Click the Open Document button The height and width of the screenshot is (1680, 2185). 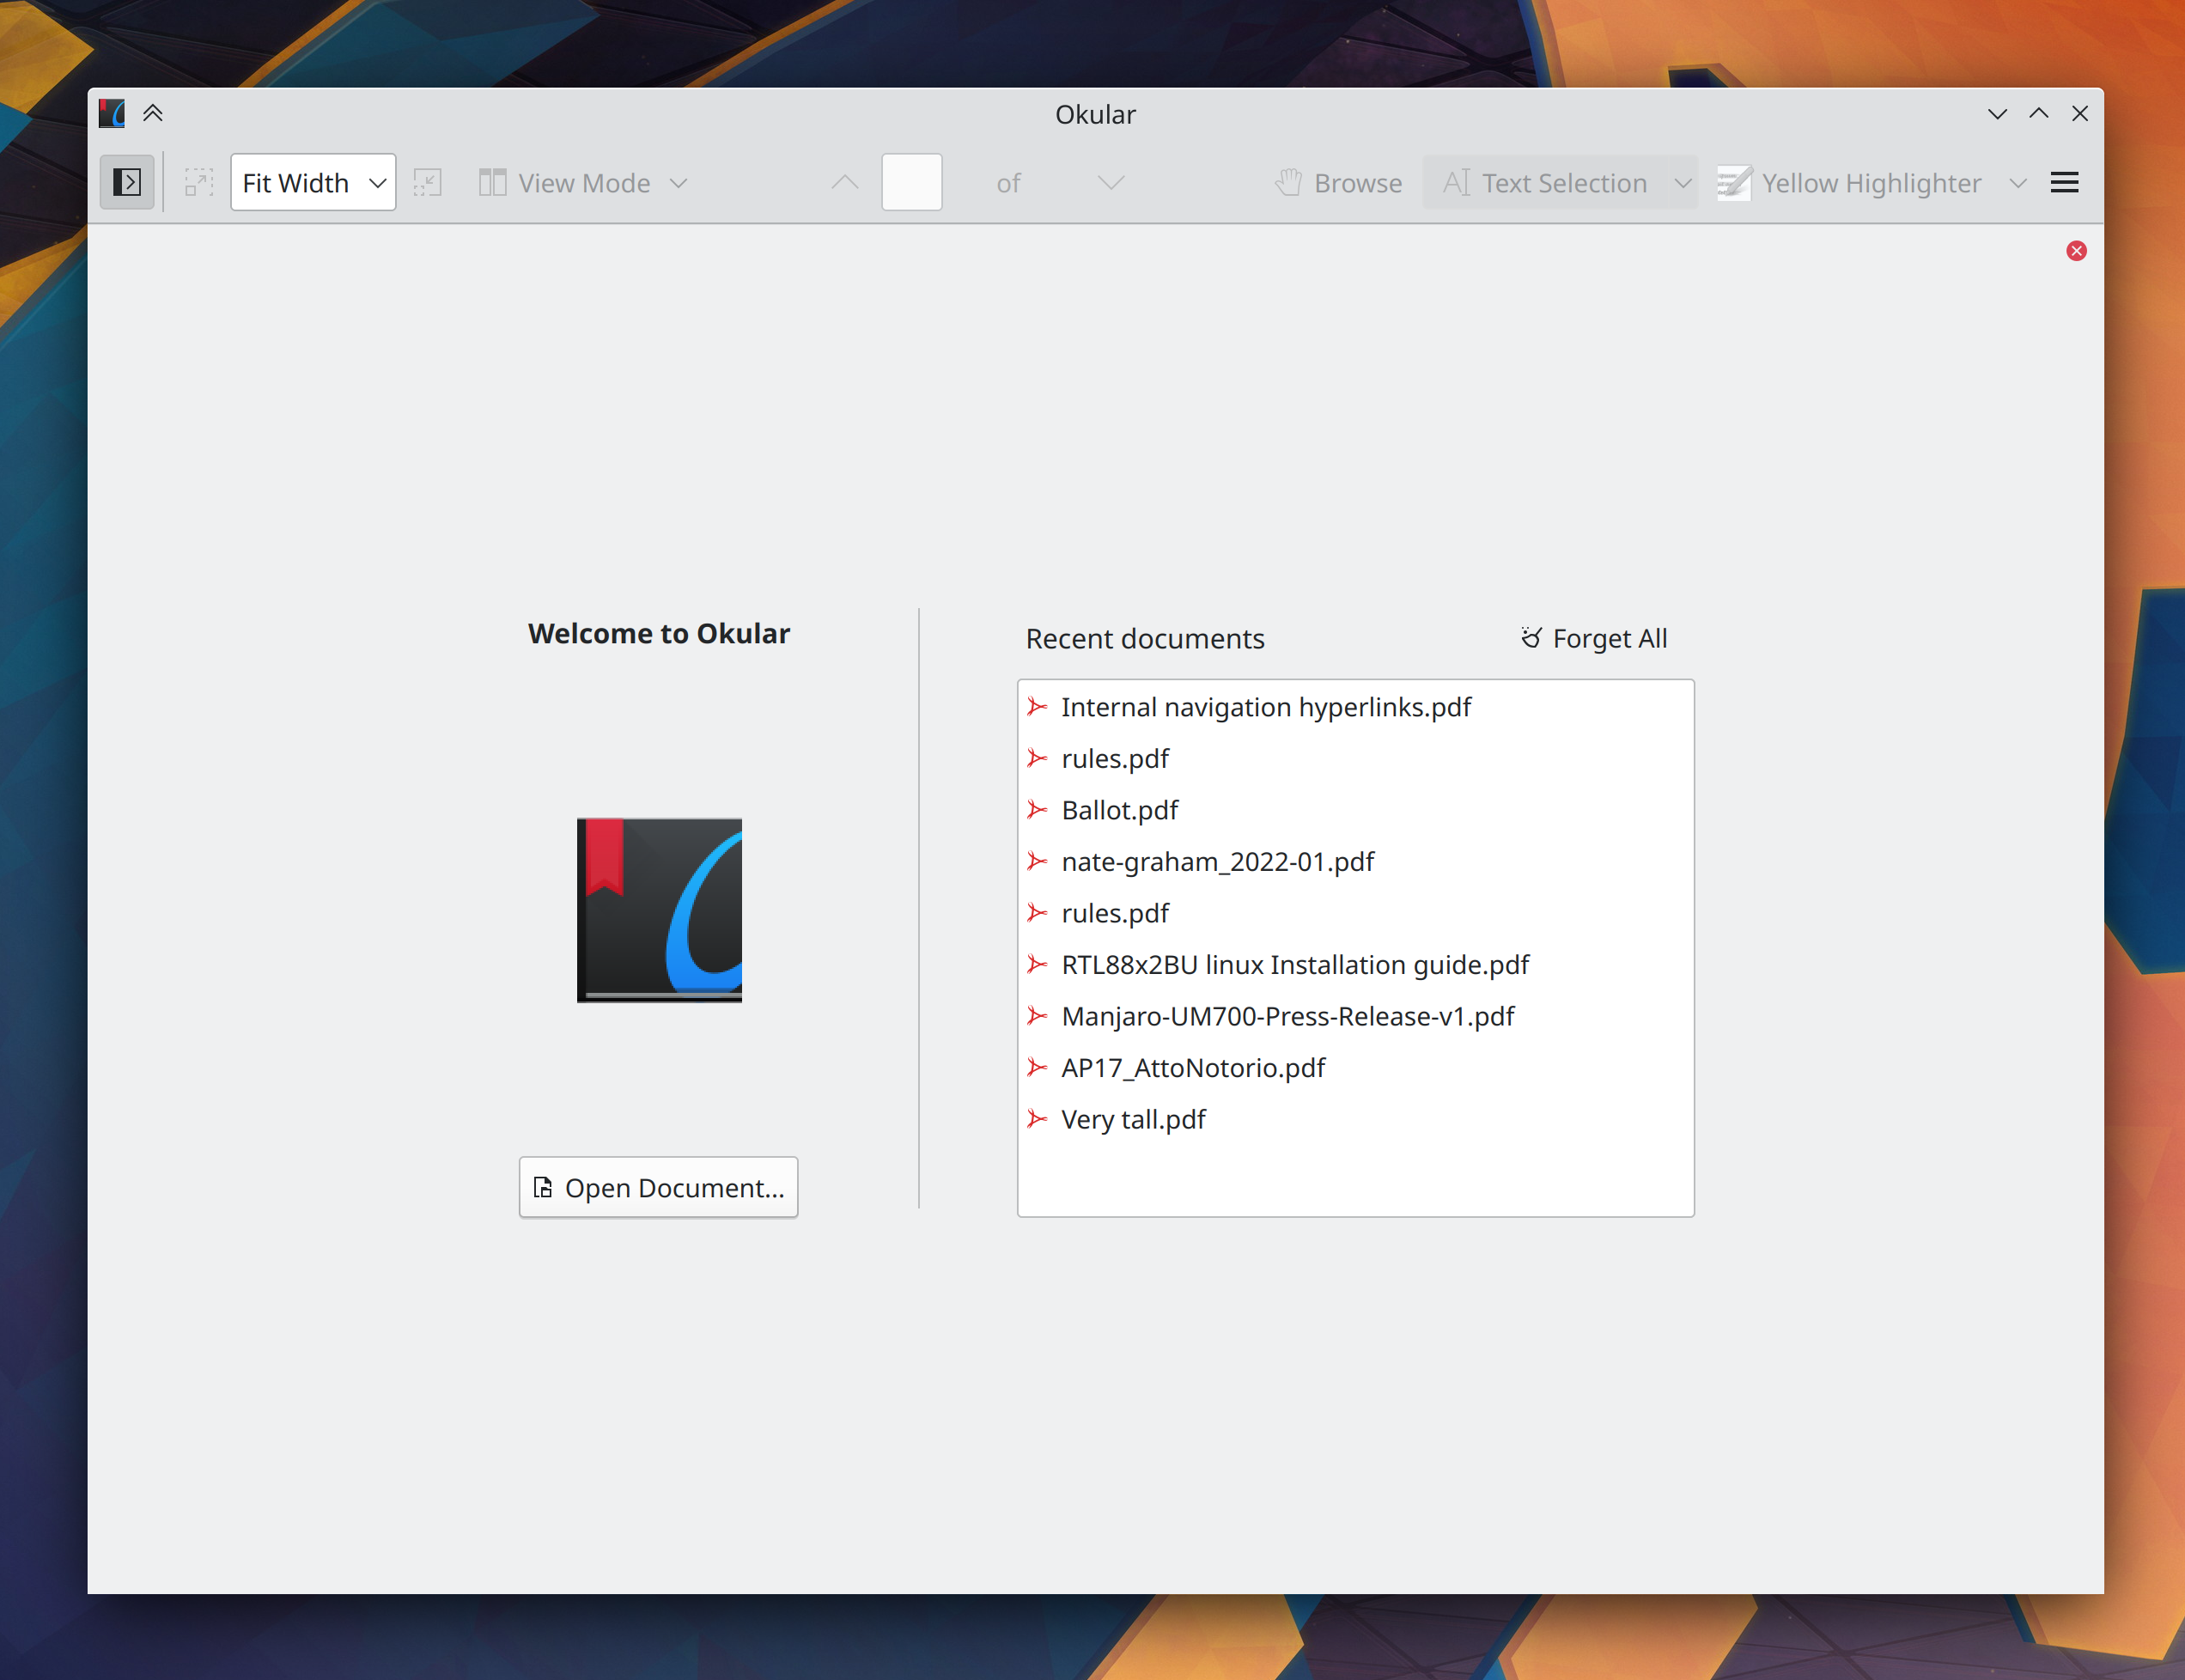(x=658, y=1187)
